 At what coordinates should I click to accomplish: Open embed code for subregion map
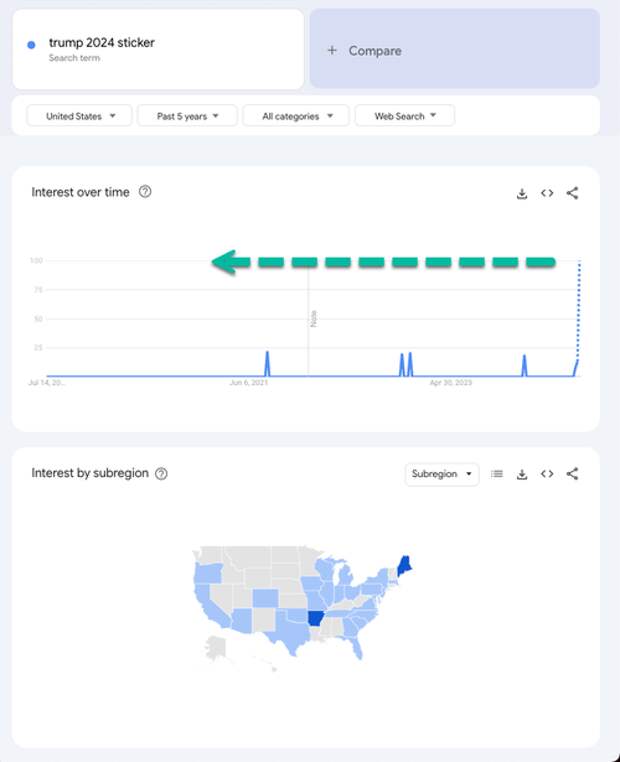(547, 474)
